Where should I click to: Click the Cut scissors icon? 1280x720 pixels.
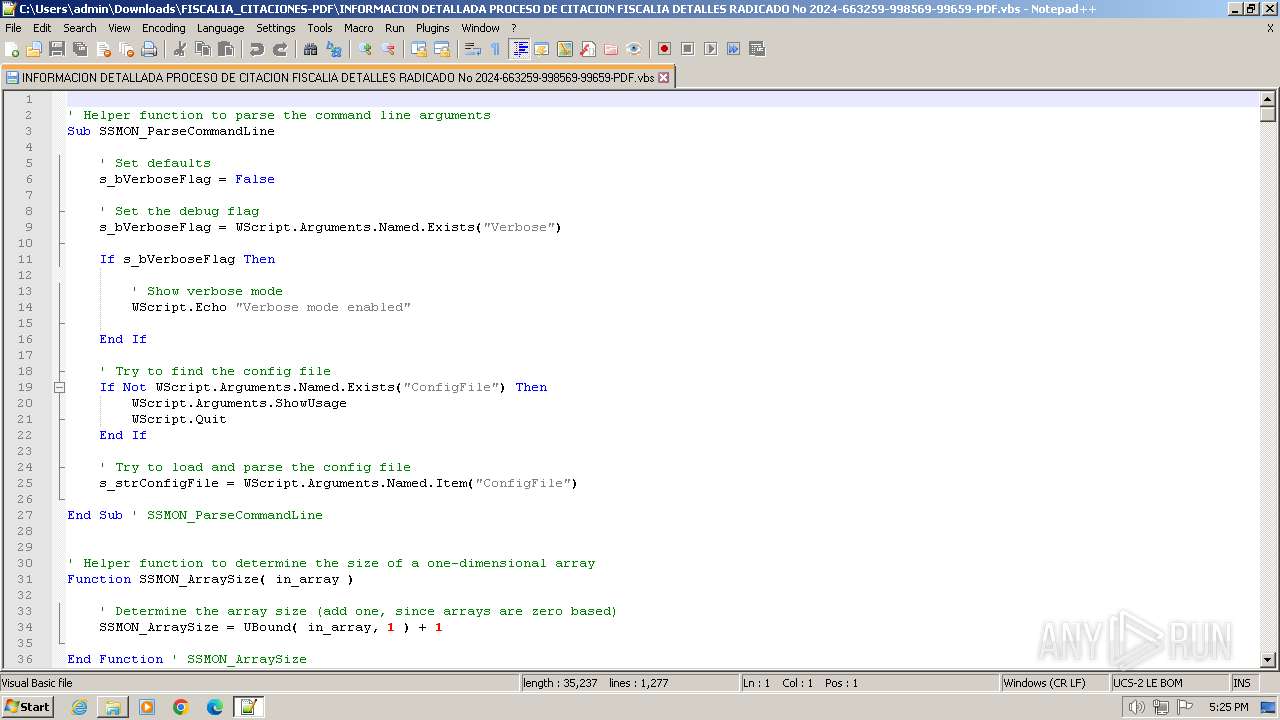click(x=180, y=49)
